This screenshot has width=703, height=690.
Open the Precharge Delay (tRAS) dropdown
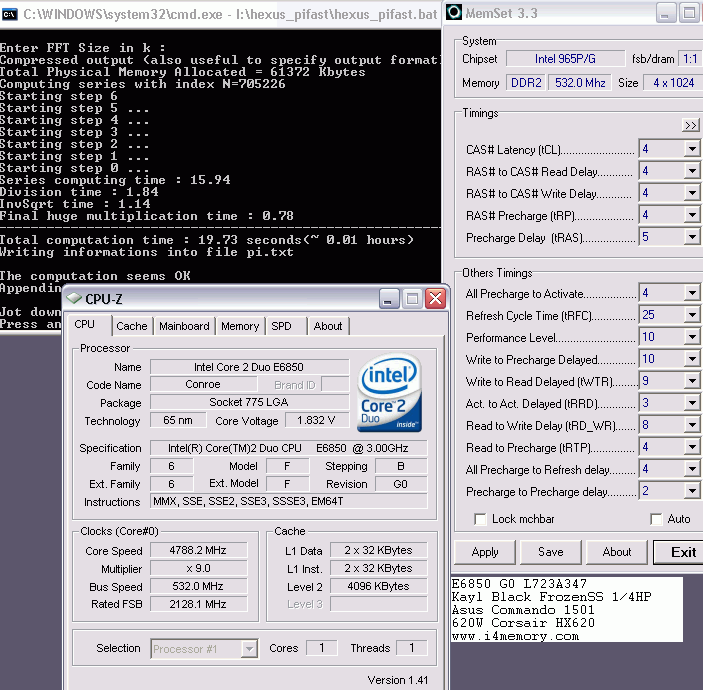tap(692, 237)
